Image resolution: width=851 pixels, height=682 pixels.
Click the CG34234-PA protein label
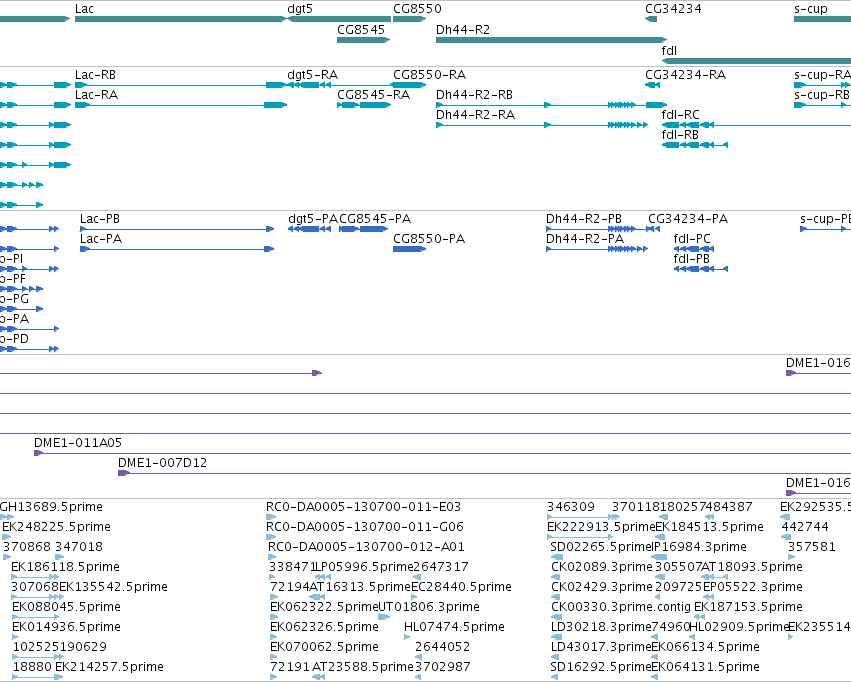click(688, 219)
